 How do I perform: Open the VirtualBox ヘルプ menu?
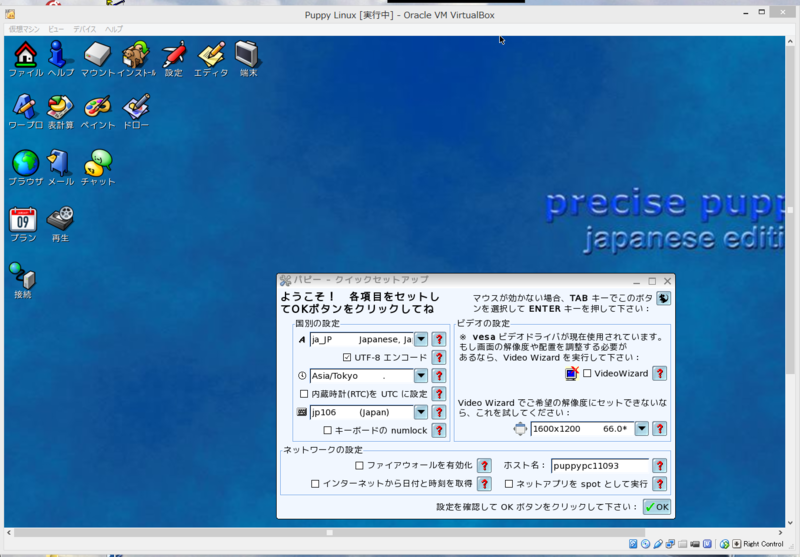pyautogui.click(x=114, y=29)
